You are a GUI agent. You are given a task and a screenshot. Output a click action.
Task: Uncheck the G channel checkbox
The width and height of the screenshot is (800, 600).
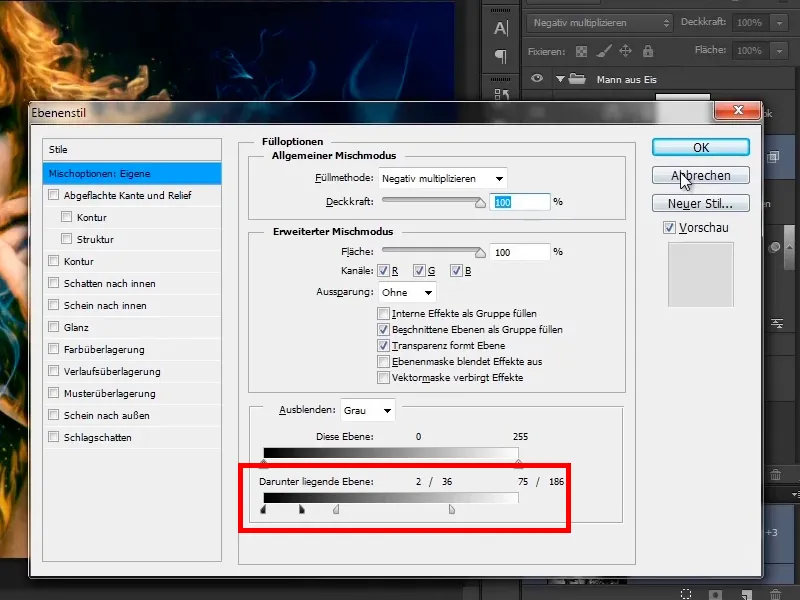click(x=419, y=271)
